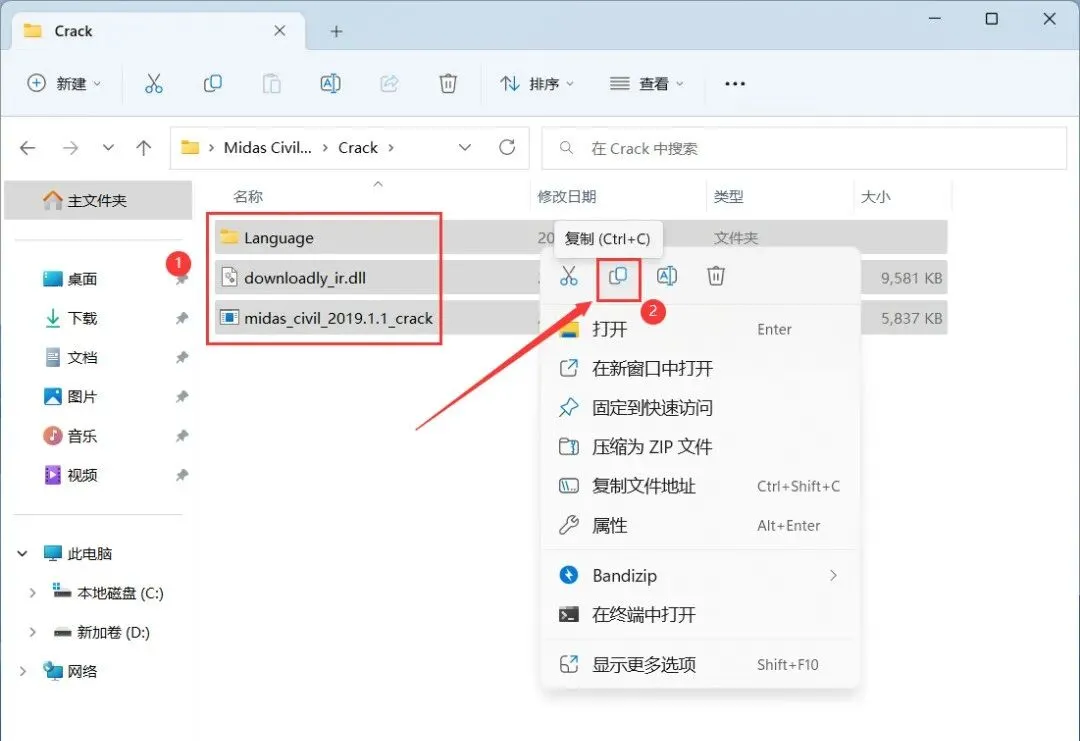This screenshot has height=741, width=1080.
Task: Choose 在终端中打开 from the context menu
Action: [700, 614]
